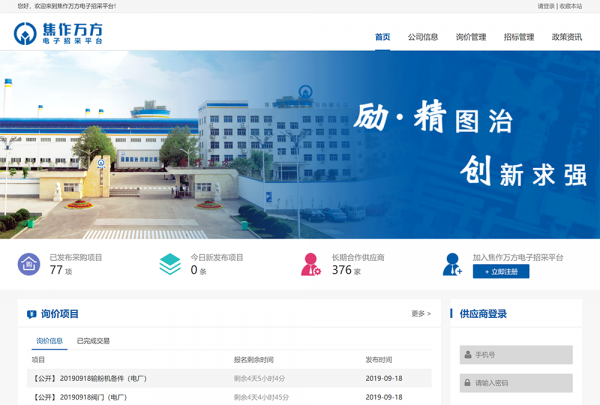This screenshot has height=405, width=600.
Task: Select 招标管理 in the top navigation
Action: [519, 37]
